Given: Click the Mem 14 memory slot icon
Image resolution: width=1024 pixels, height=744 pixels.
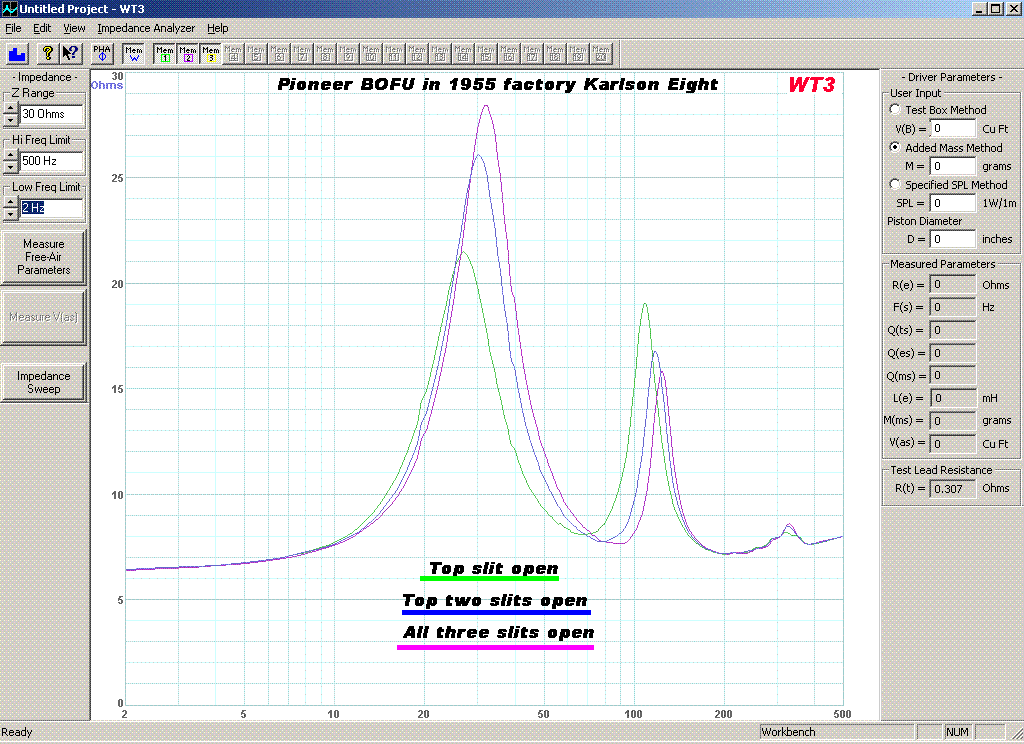Looking at the screenshot, I should 462,54.
